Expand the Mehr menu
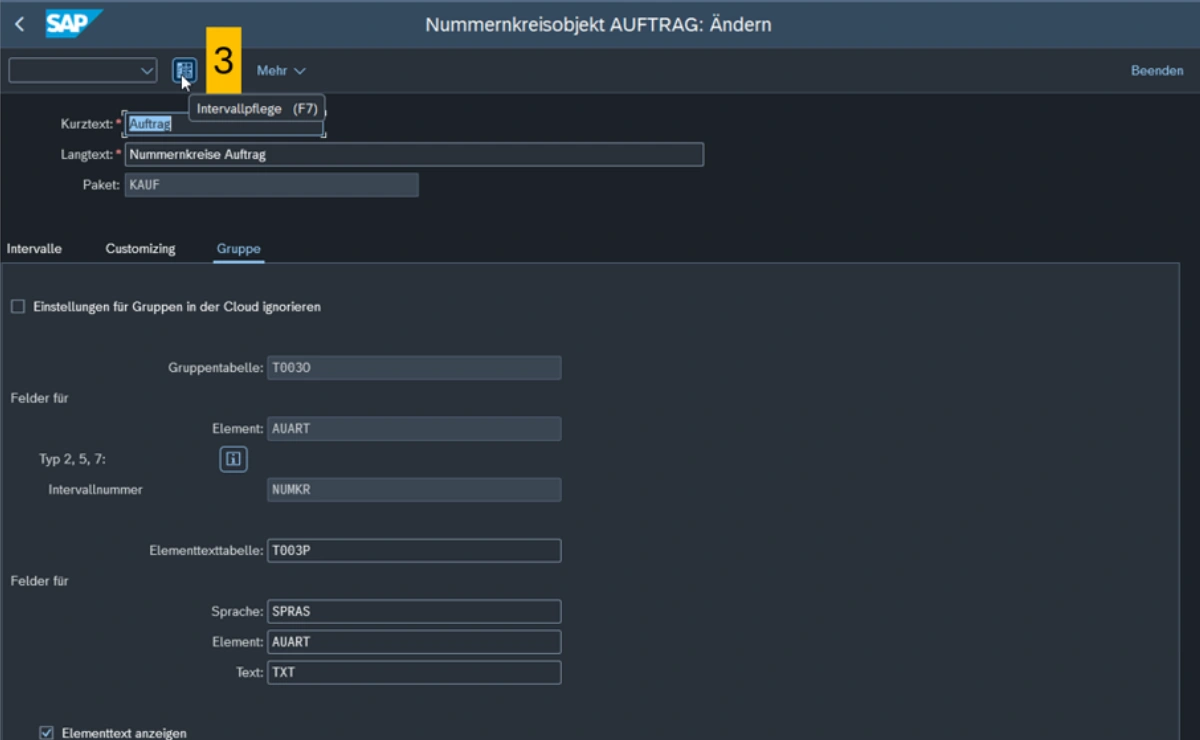Image resolution: width=1200 pixels, height=740 pixels. tap(281, 71)
